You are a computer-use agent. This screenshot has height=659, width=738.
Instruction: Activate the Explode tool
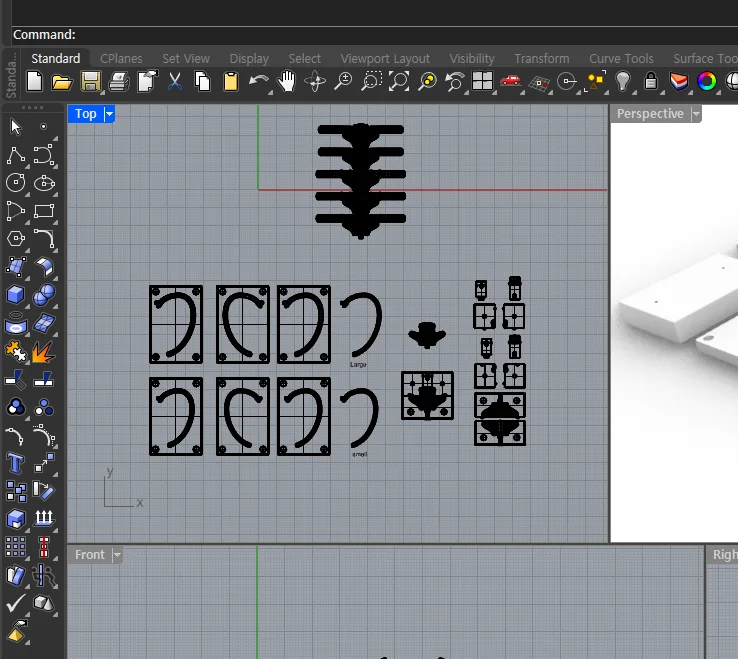(x=43, y=351)
